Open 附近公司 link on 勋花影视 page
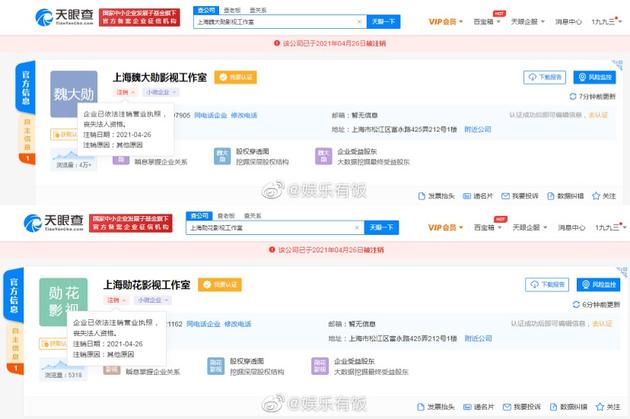 coord(478,338)
